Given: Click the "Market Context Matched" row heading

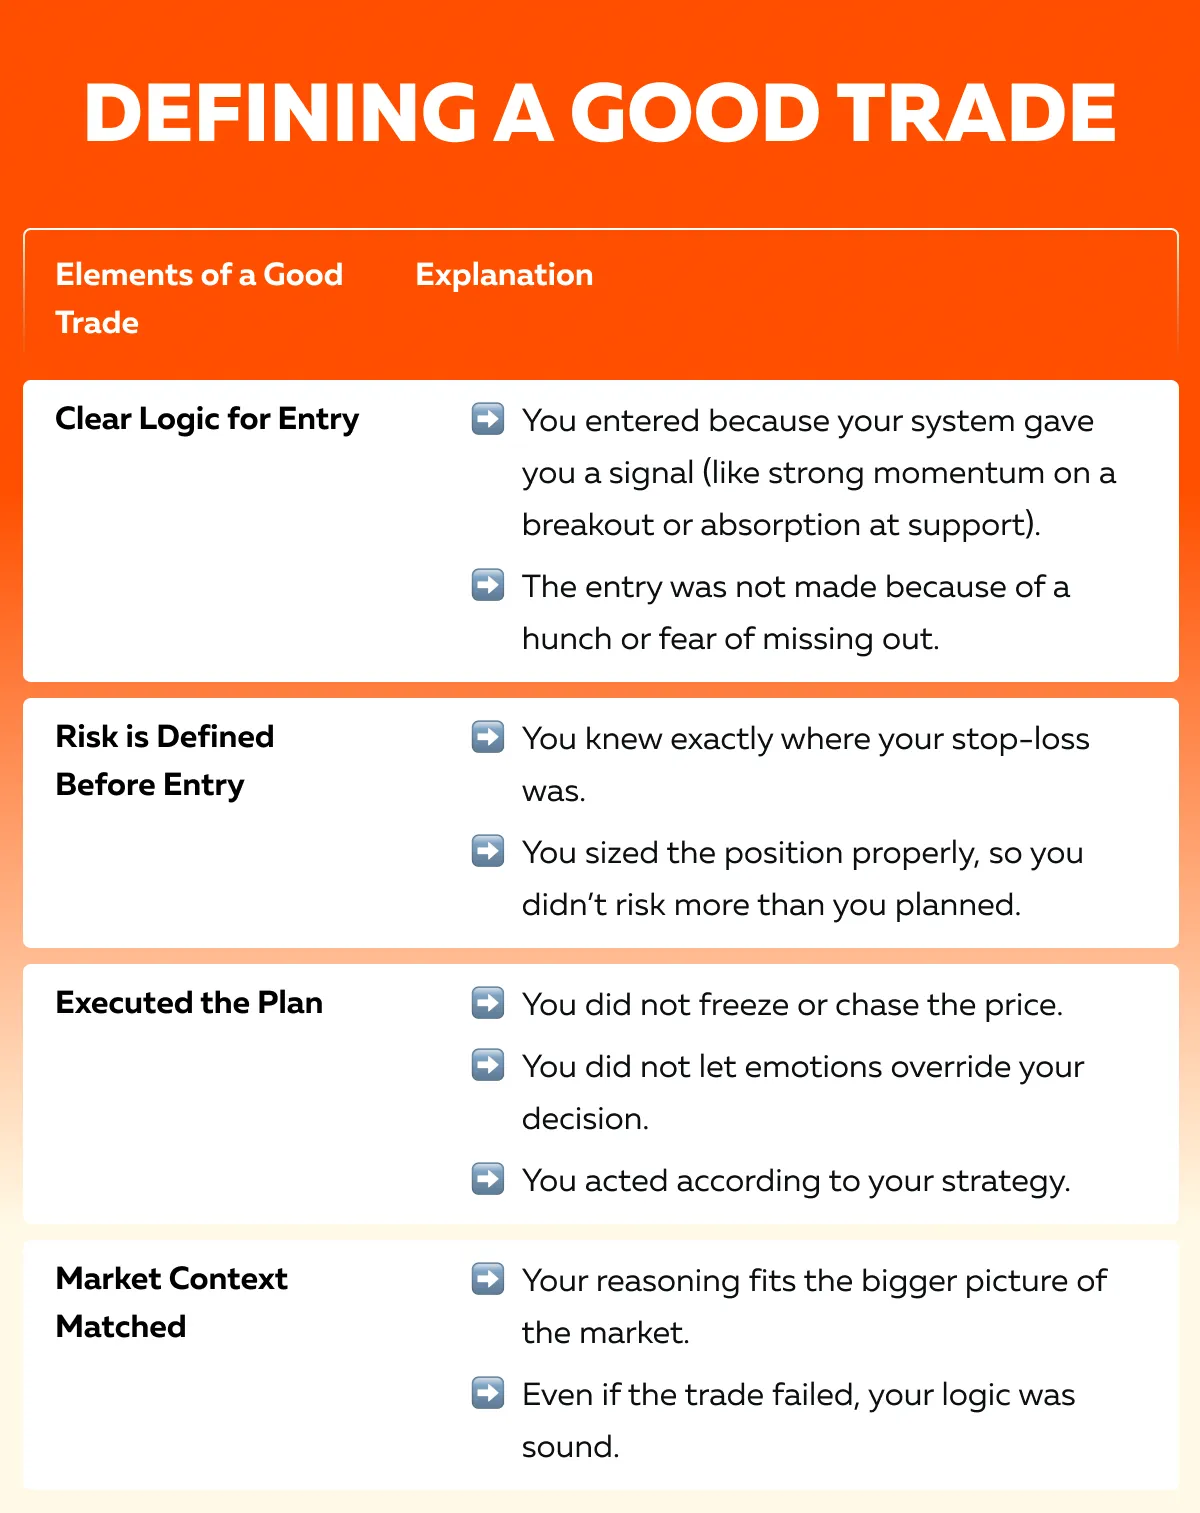Looking at the screenshot, I should coord(171,1302).
